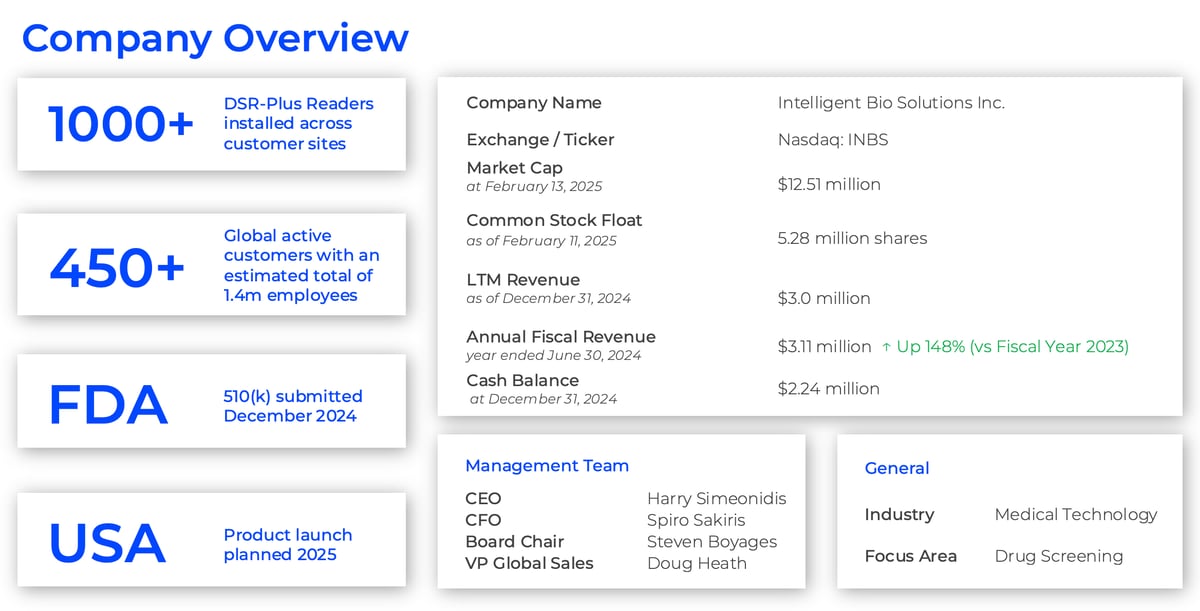
Task: Click the Cash Balance label
Action: [x=522, y=381]
